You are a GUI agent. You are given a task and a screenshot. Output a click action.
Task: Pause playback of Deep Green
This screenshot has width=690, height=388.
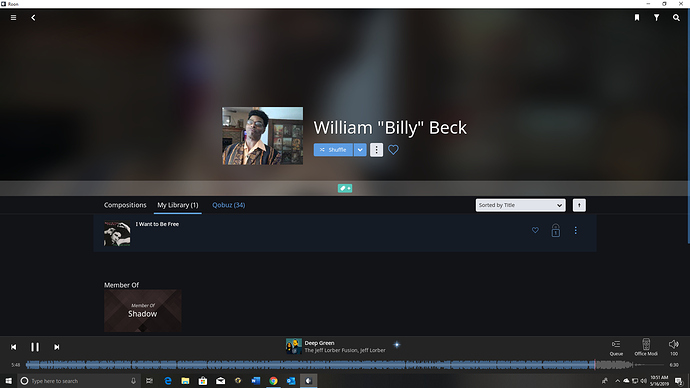(x=35, y=347)
